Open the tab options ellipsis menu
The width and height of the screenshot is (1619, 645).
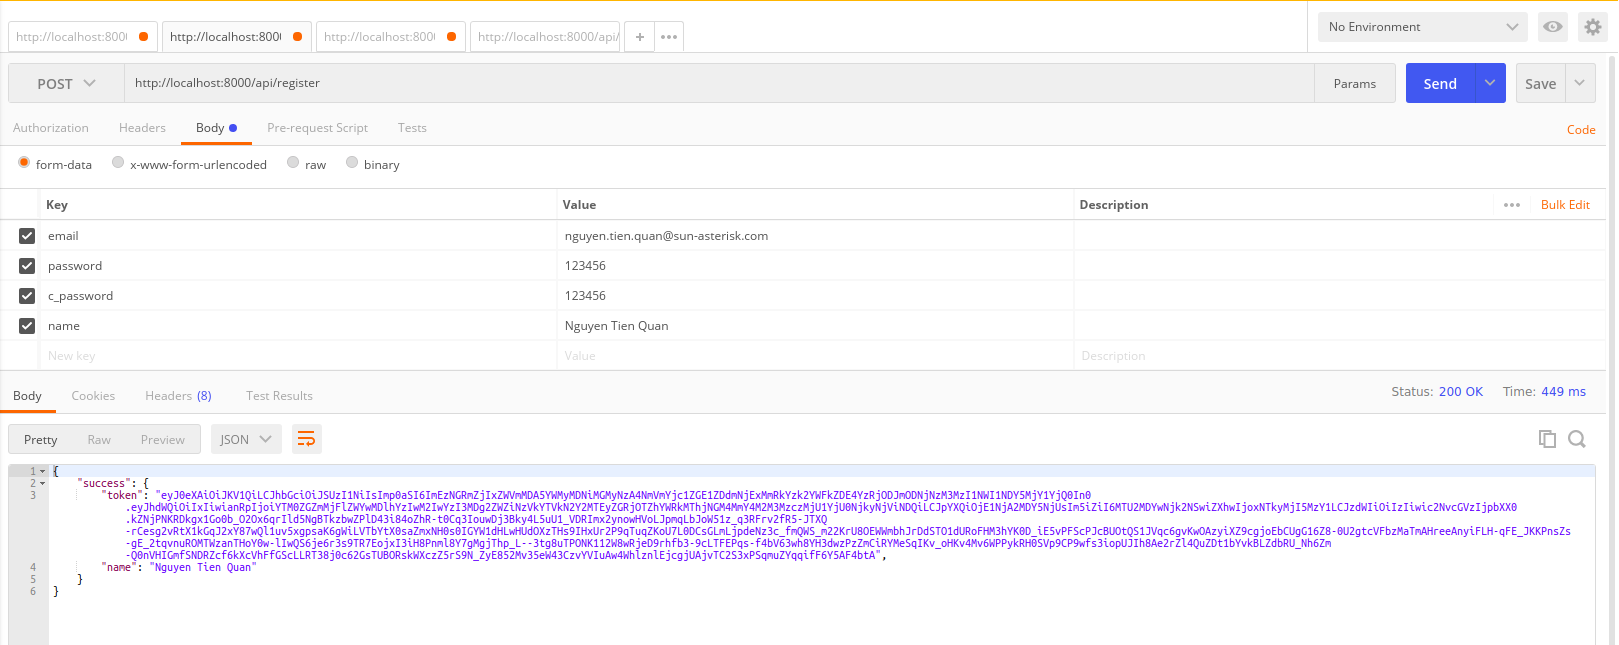coord(669,37)
